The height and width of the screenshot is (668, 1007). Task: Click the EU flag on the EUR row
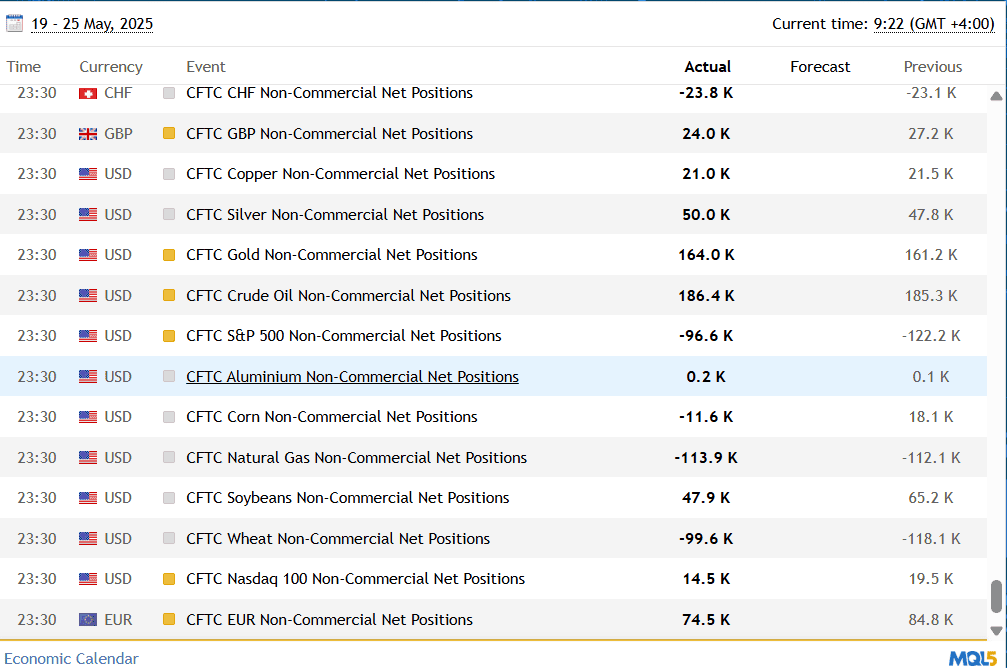click(x=87, y=619)
